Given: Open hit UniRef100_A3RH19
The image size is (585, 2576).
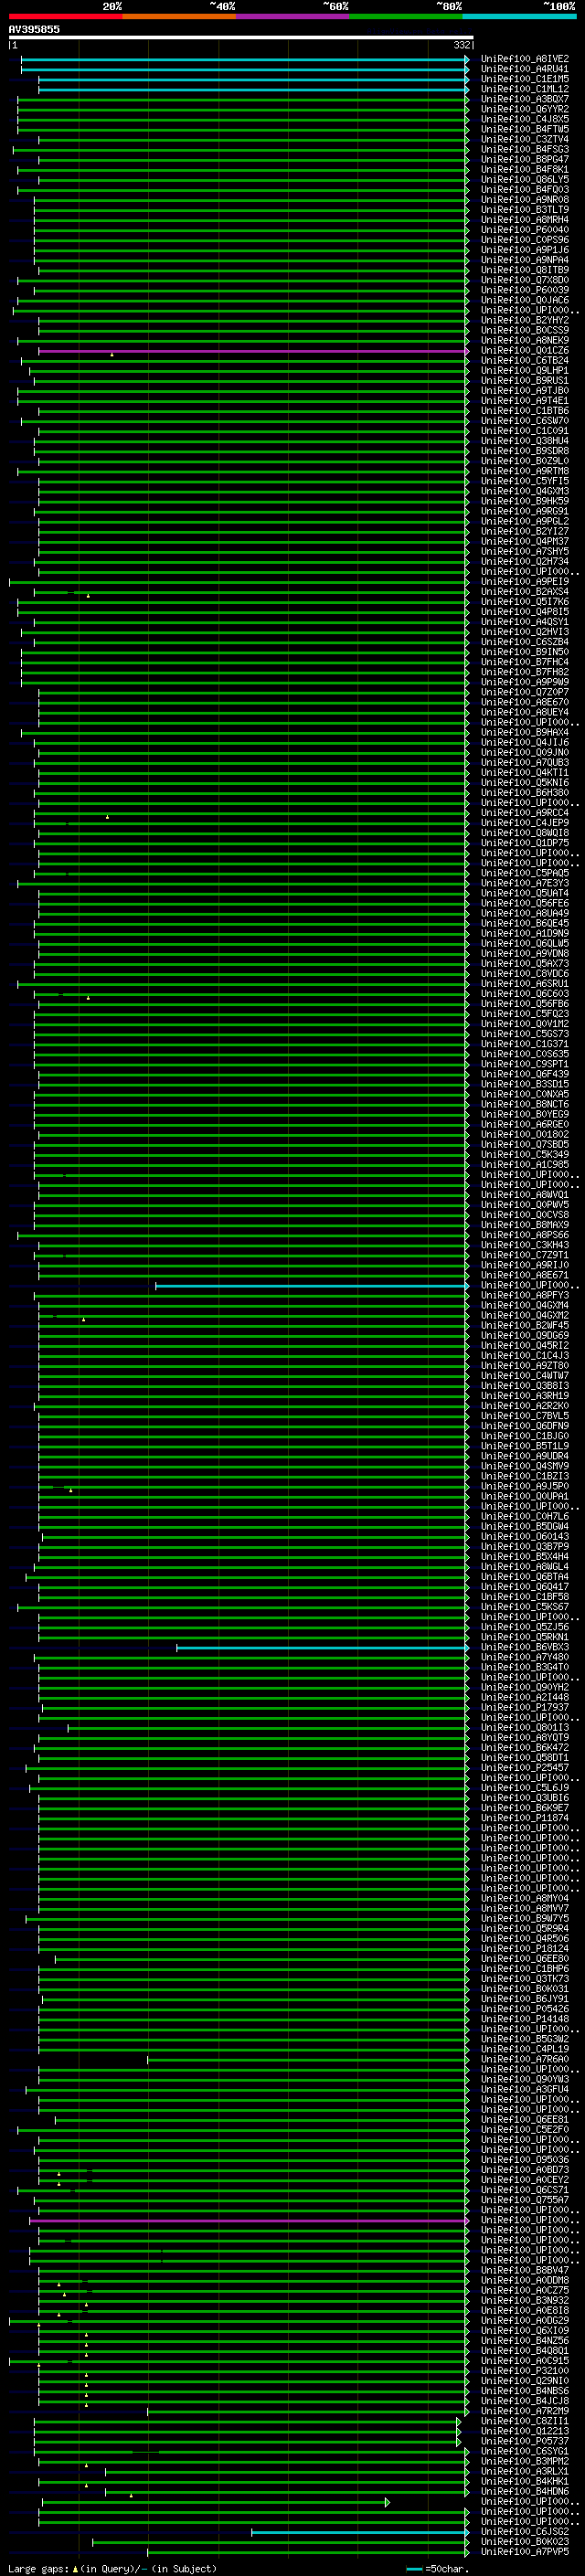Looking at the screenshot, I should 525,1396.
